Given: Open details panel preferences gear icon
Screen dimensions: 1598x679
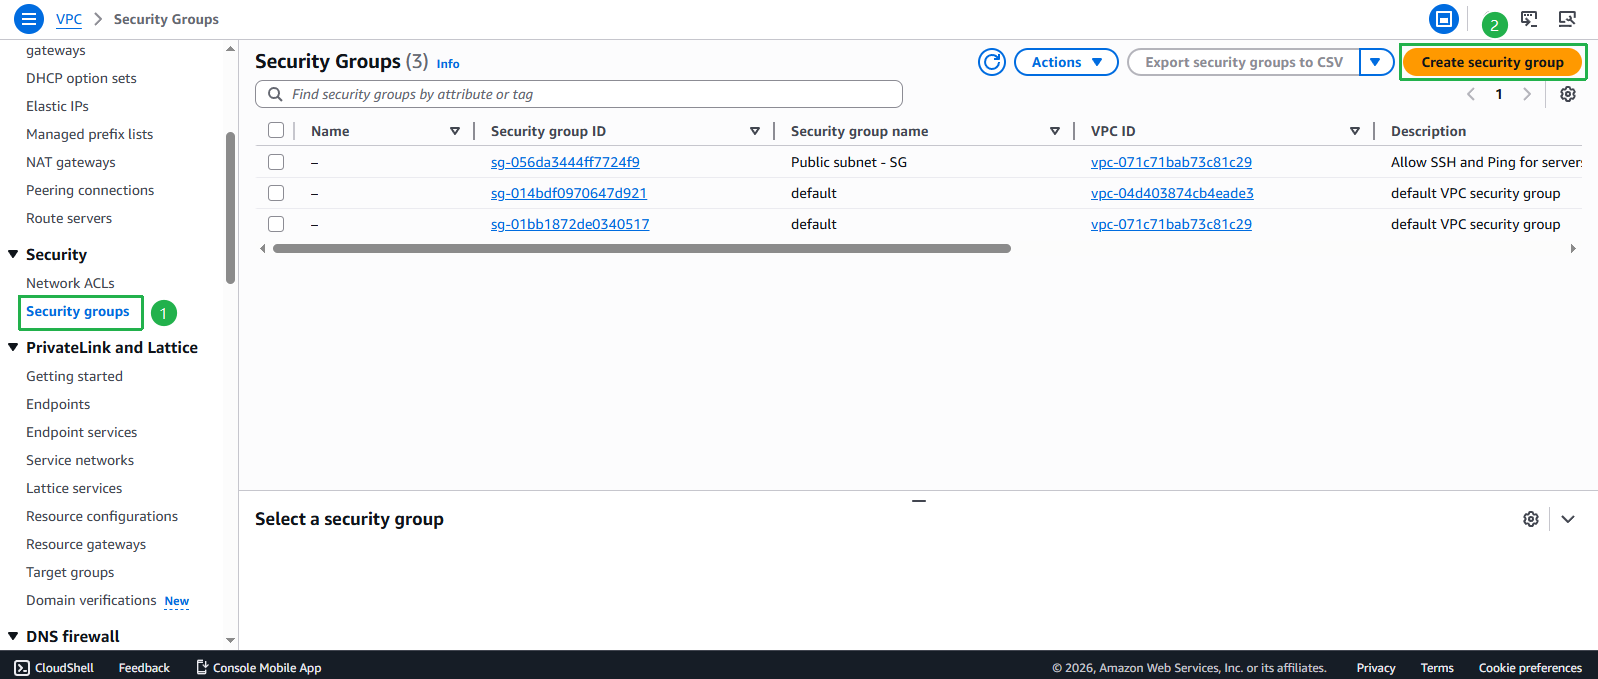Looking at the screenshot, I should pyautogui.click(x=1531, y=519).
